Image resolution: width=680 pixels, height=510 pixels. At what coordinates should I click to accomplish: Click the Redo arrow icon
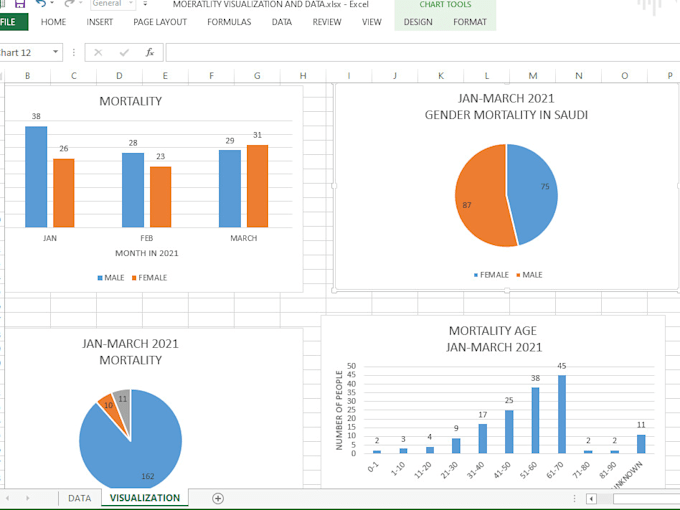point(69,4)
